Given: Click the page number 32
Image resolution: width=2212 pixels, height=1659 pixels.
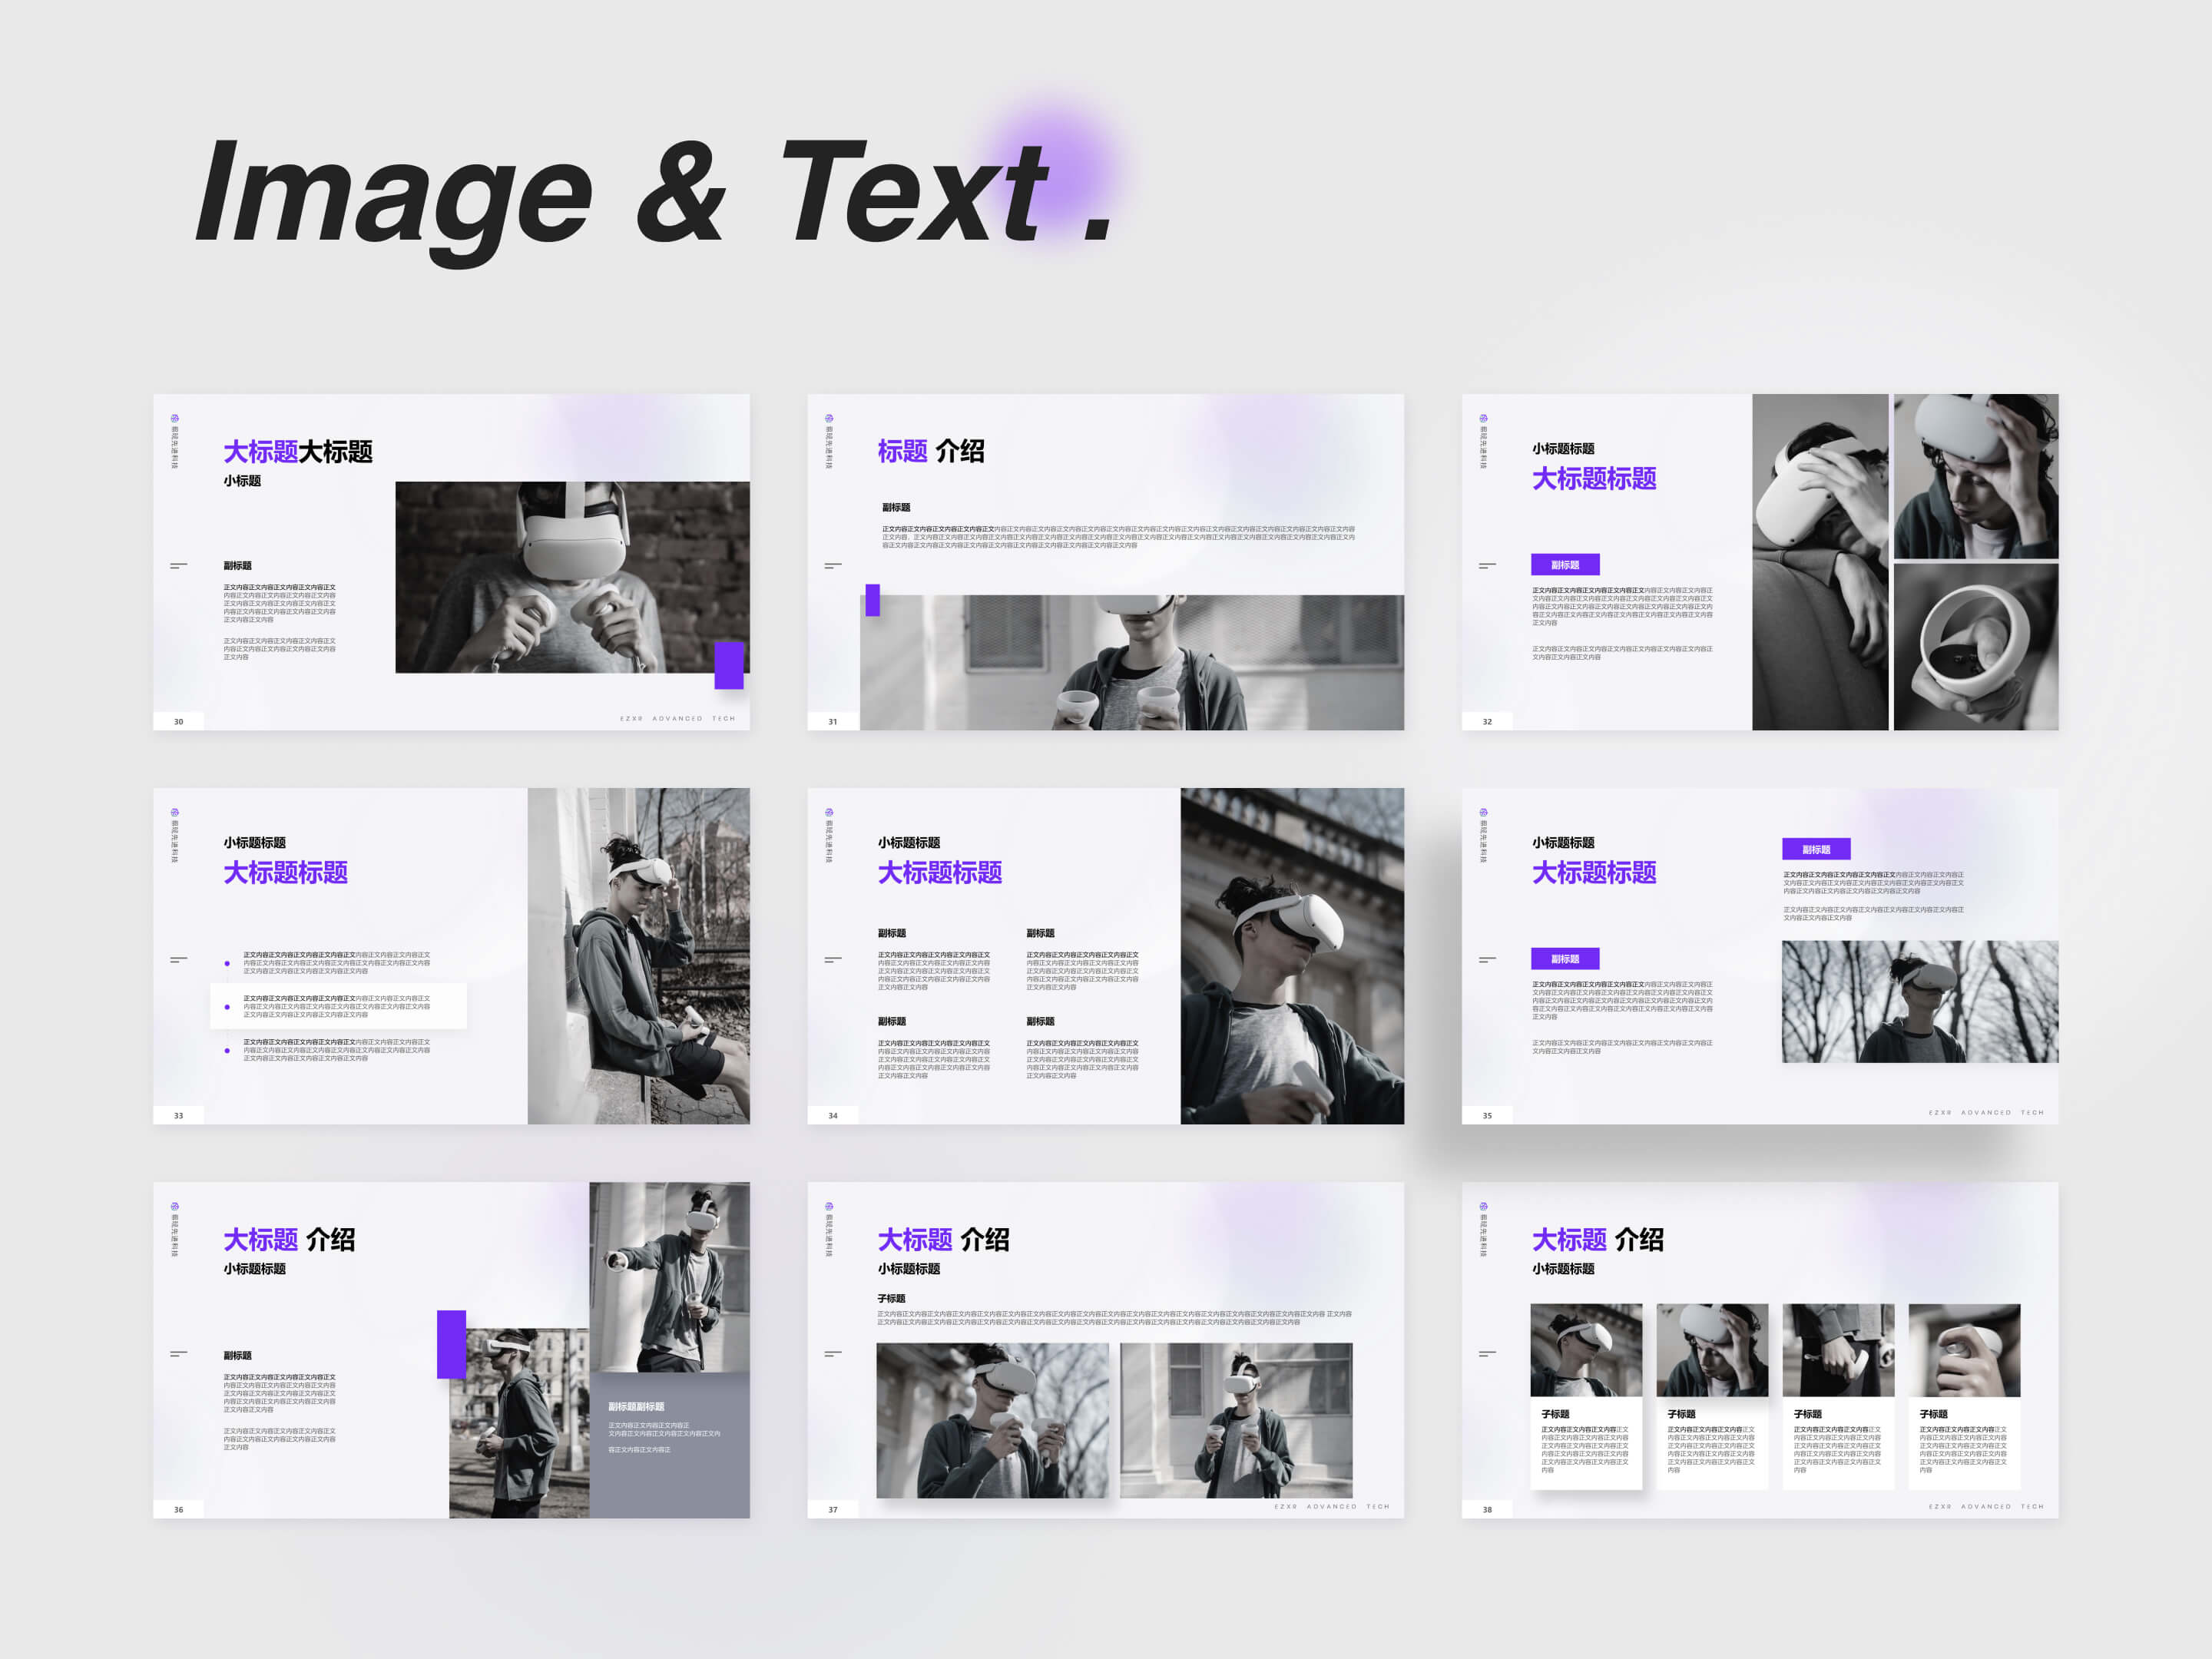Looking at the screenshot, I should click(1487, 721).
